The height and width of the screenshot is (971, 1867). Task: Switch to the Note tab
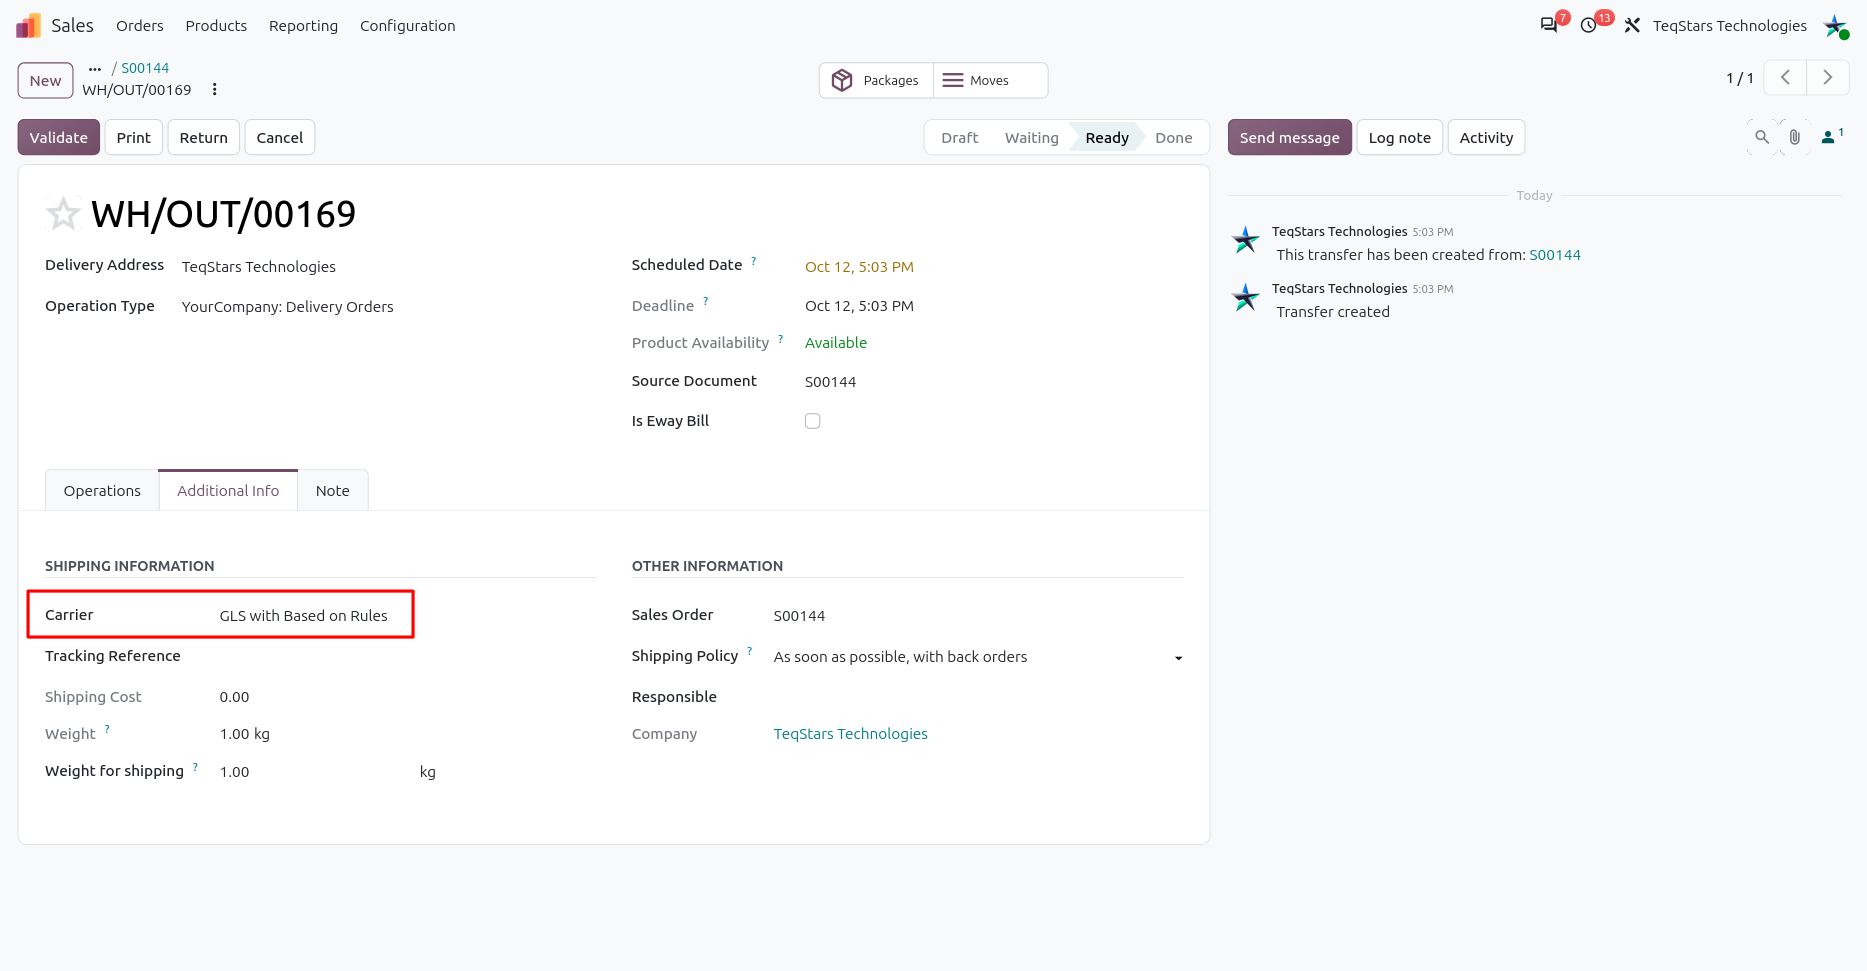pyautogui.click(x=333, y=491)
